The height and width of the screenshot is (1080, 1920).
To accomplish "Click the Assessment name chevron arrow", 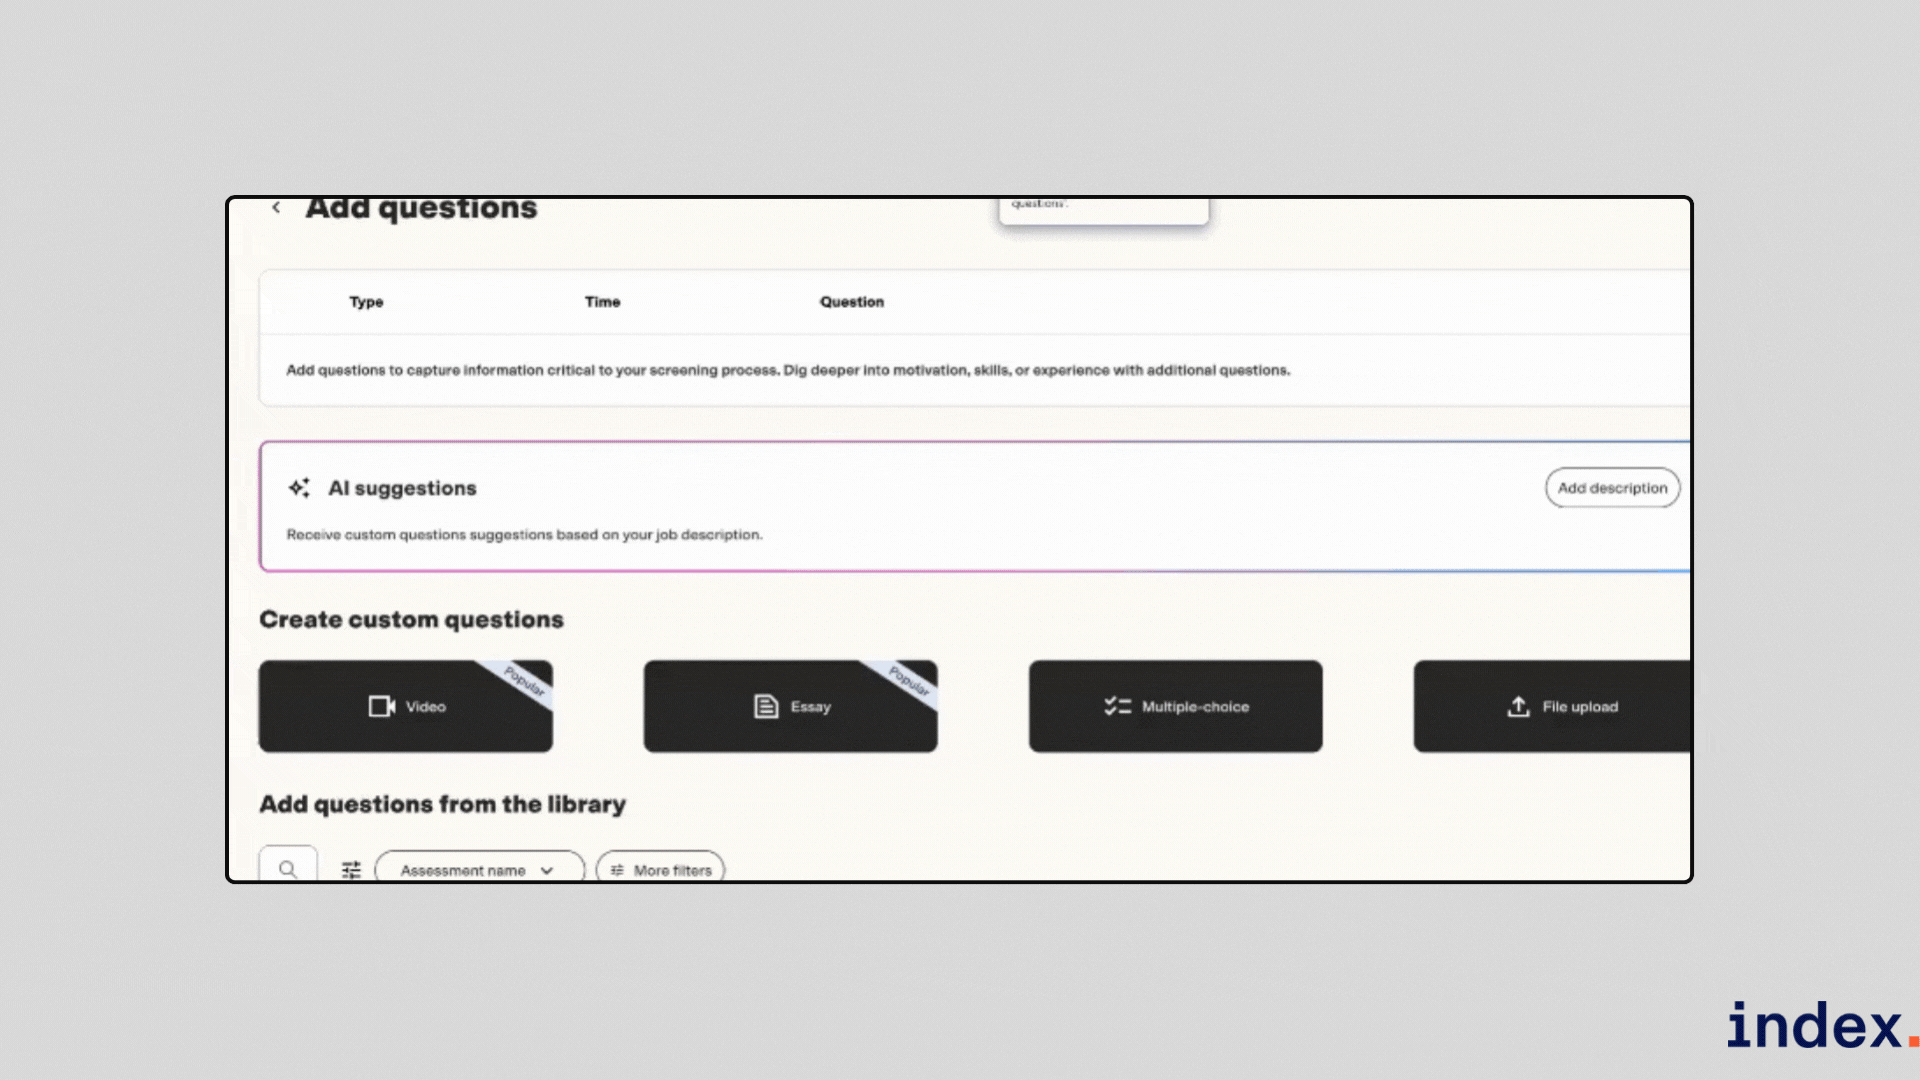I will click(547, 870).
